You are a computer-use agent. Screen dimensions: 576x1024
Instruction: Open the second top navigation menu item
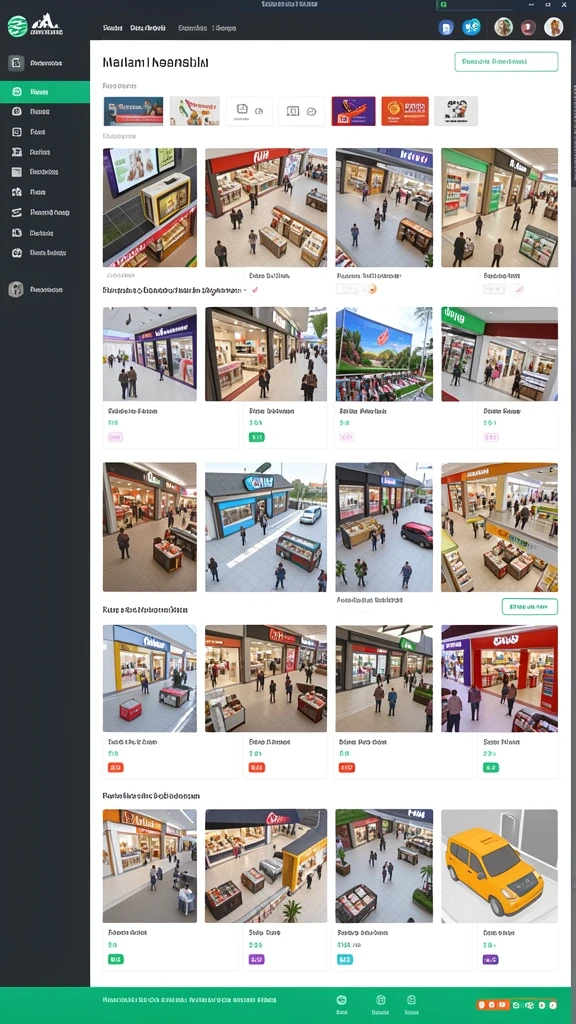point(147,28)
